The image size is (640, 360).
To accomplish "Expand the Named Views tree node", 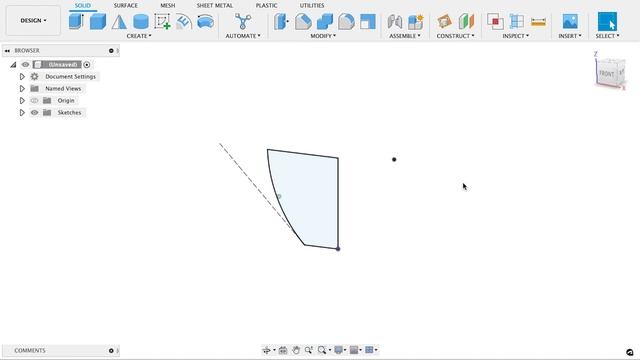I will (x=22, y=89).
